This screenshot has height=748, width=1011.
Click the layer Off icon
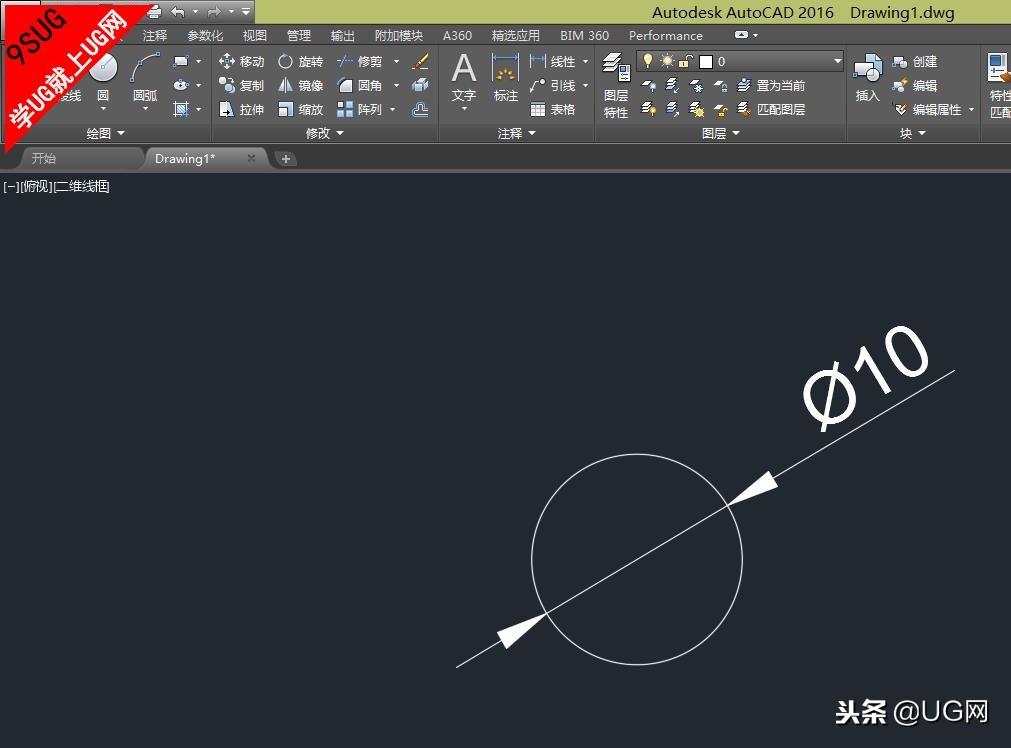click(x=649, y=85)
